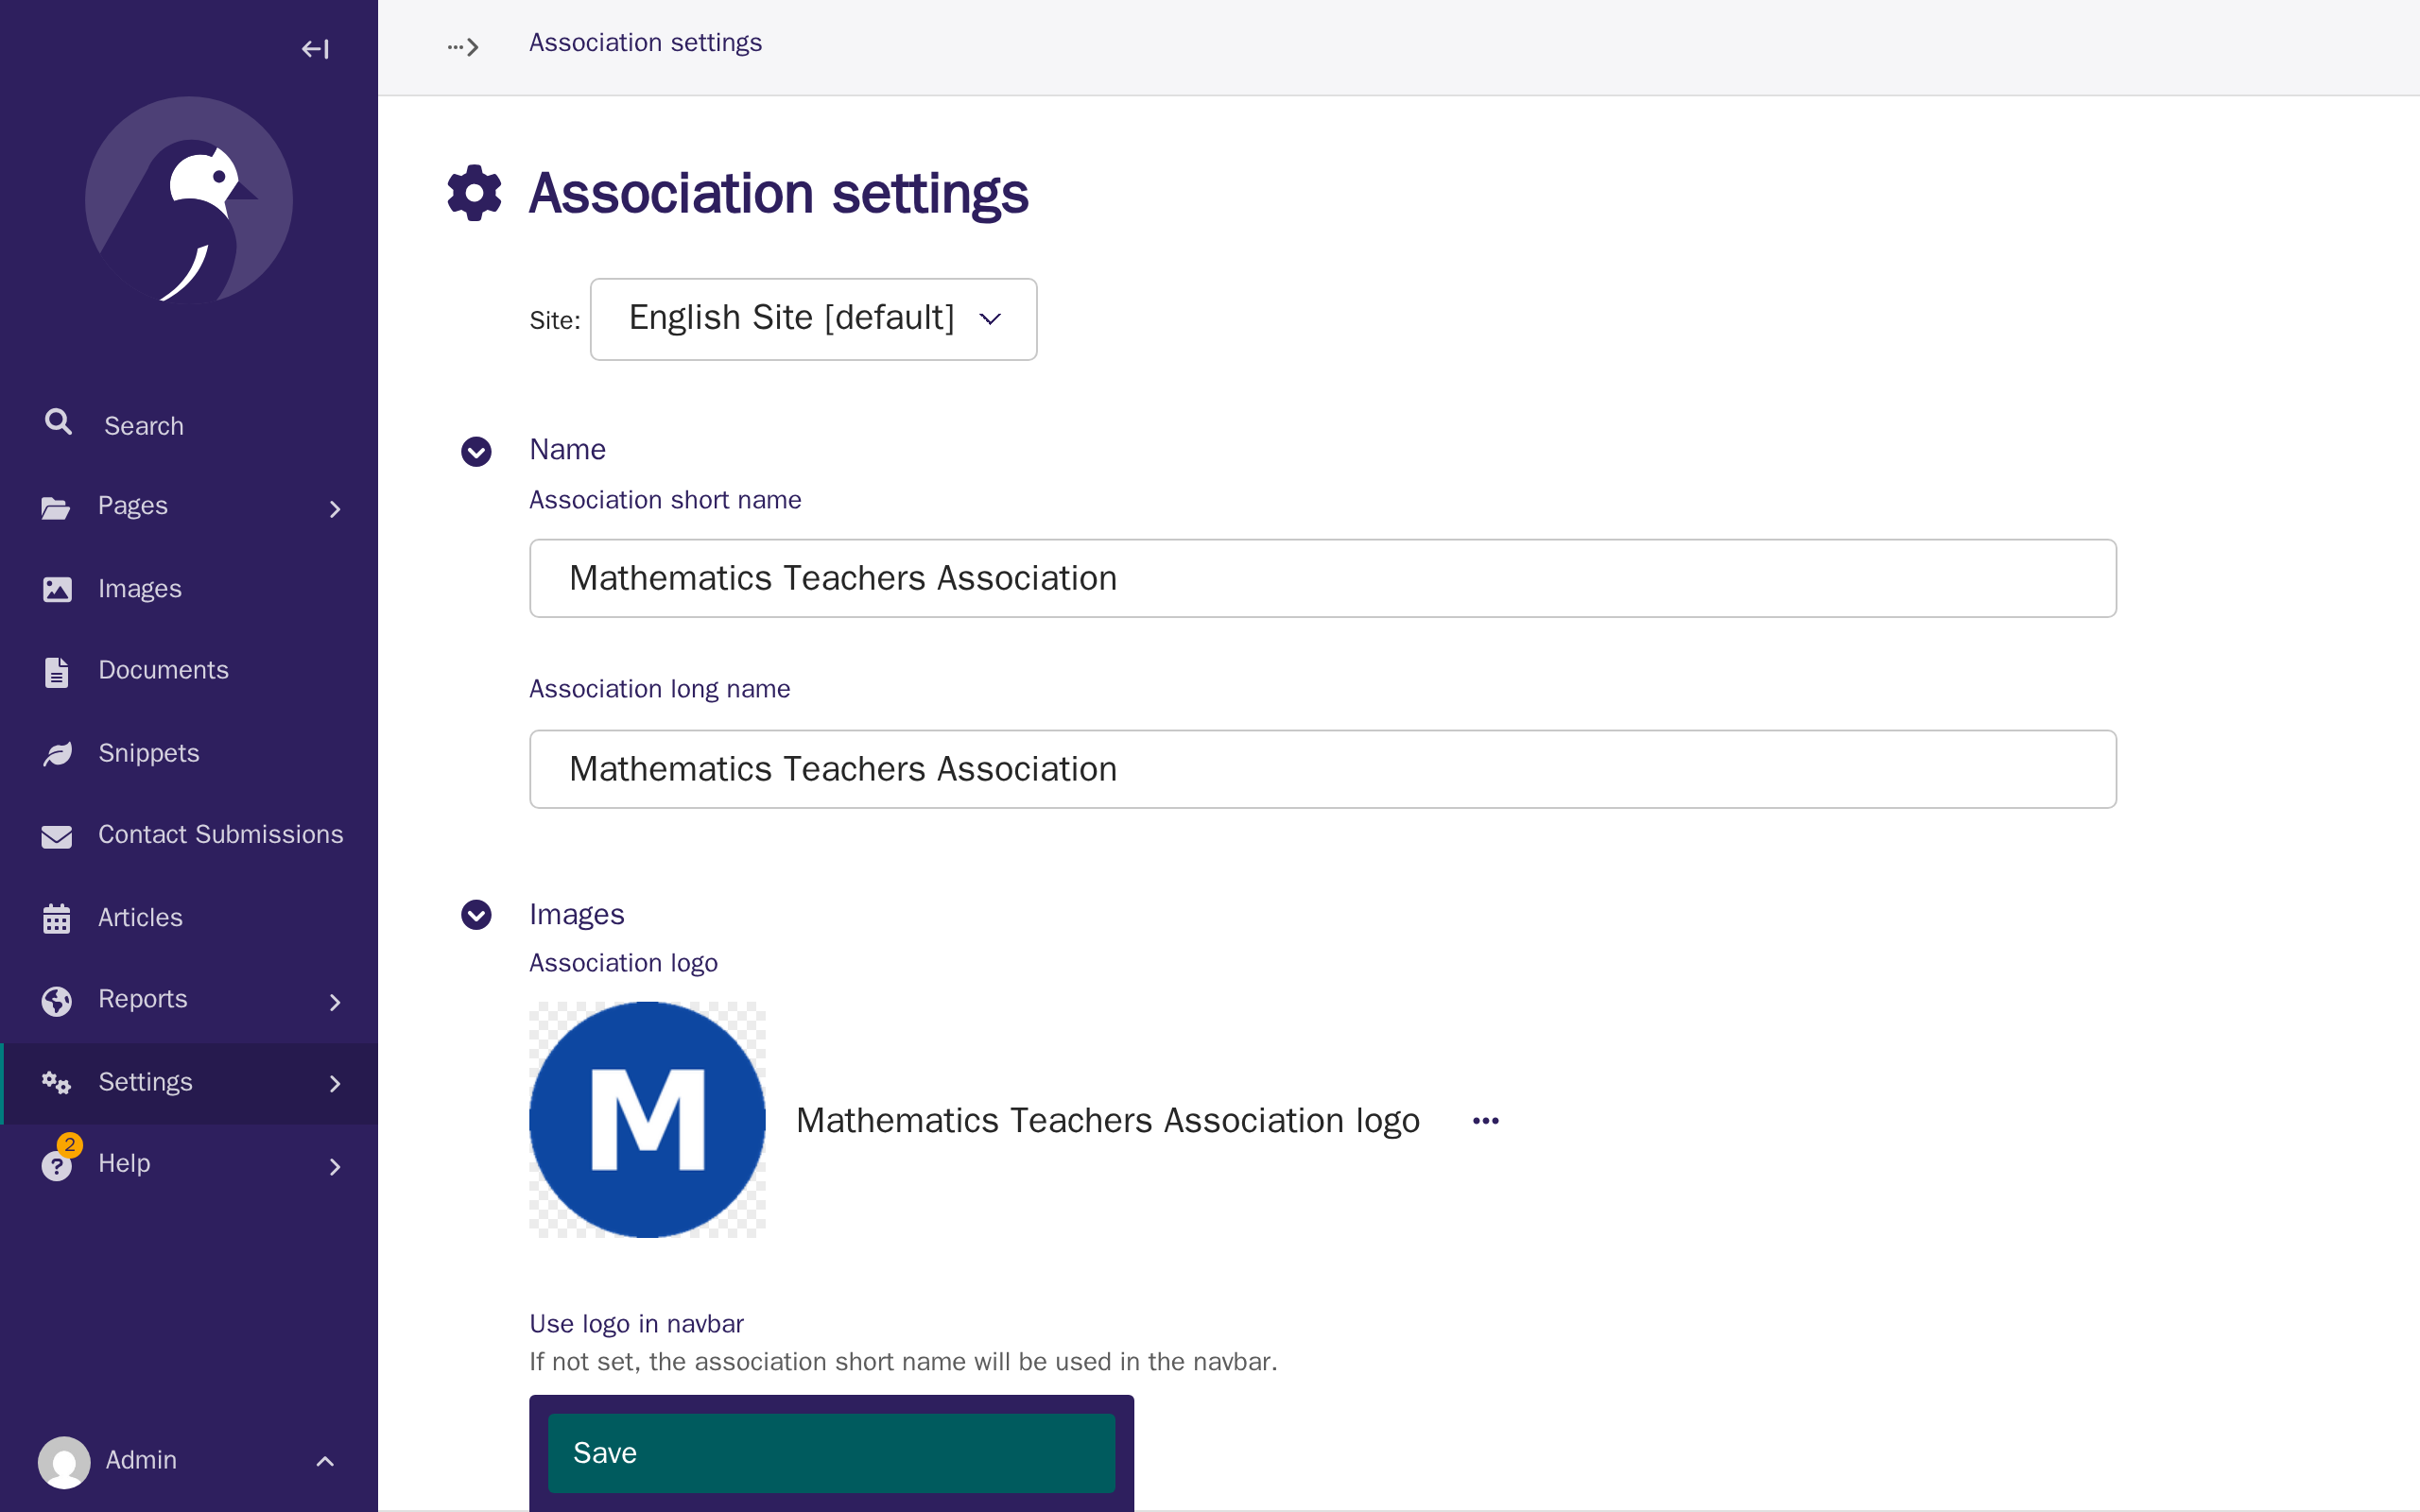Open Contact Submissions in sidebar
Viewport: 2420px width, 1512px height.
pyautogui.click(x=189, y=835)
